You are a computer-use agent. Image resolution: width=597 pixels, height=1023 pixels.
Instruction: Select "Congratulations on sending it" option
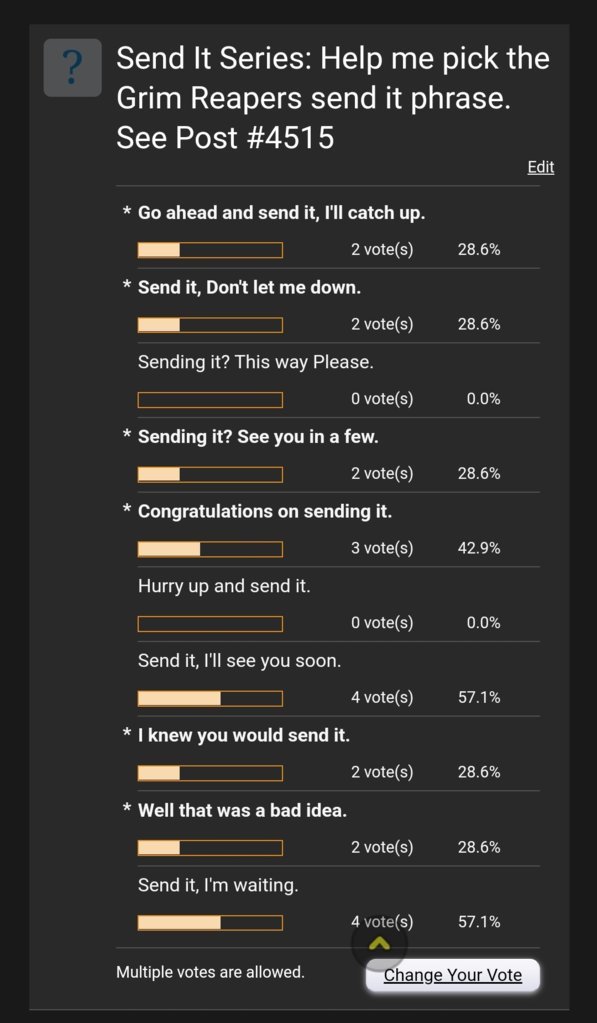point(265,512)
